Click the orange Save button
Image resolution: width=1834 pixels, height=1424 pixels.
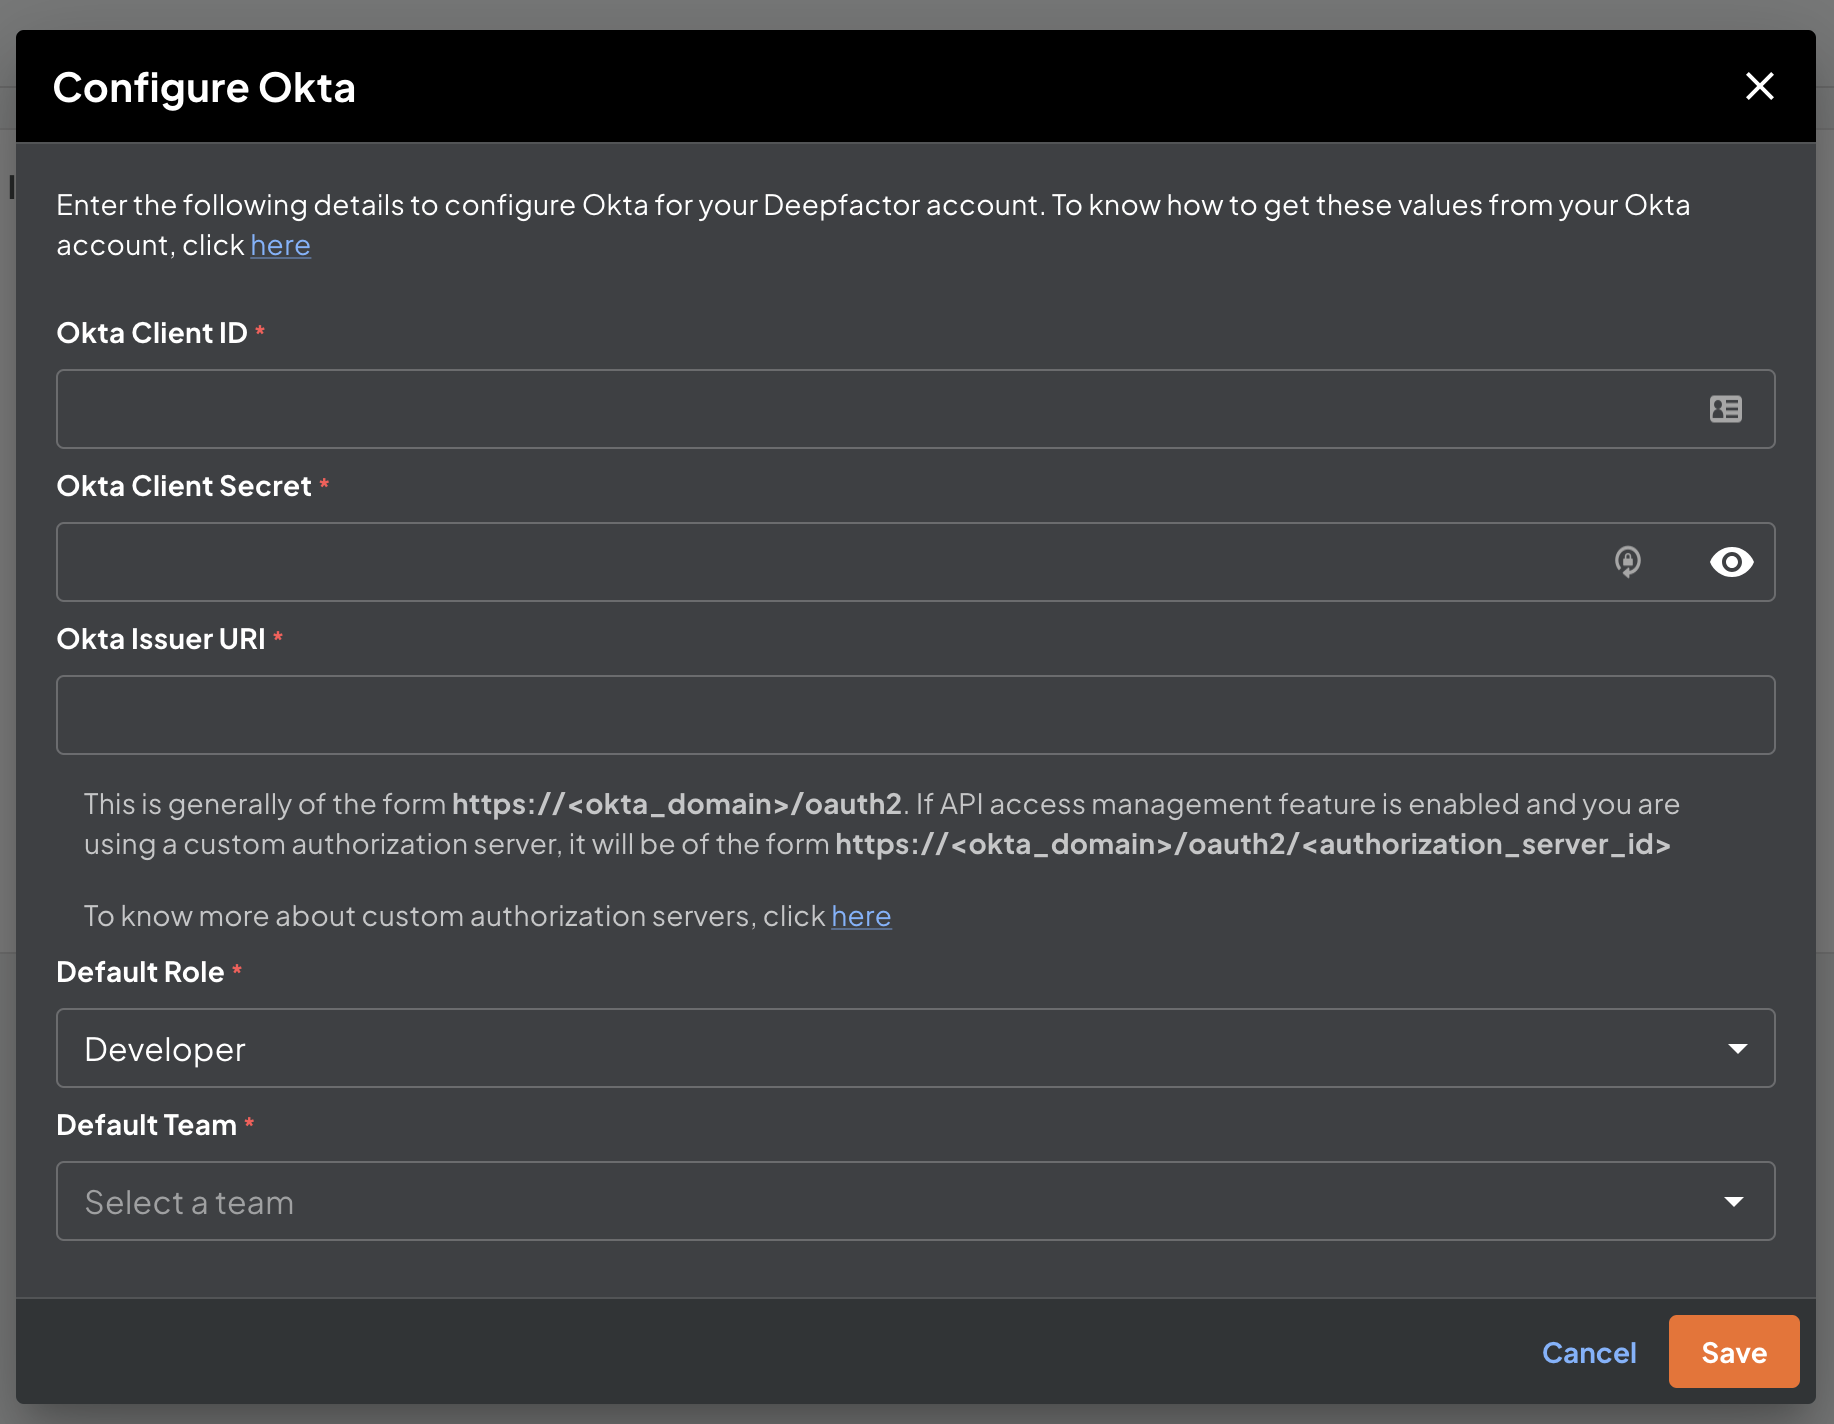1734,1352
